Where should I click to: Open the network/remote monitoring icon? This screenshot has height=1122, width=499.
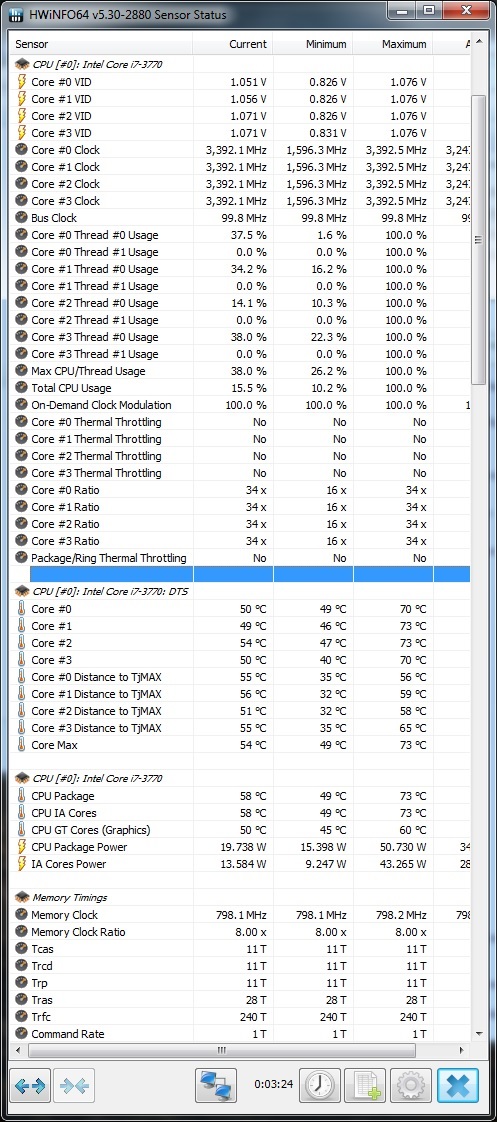[215, 1085]
